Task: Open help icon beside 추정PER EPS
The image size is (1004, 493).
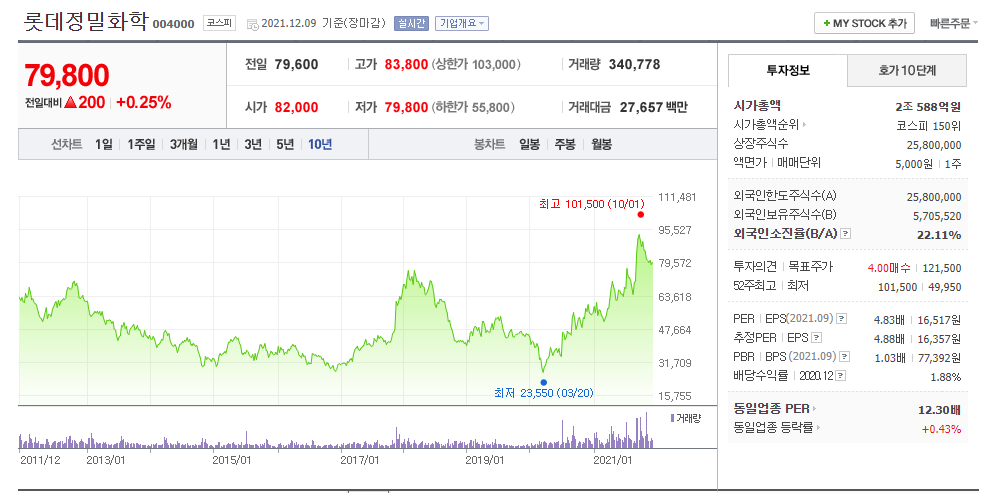Action: [817, 337]
